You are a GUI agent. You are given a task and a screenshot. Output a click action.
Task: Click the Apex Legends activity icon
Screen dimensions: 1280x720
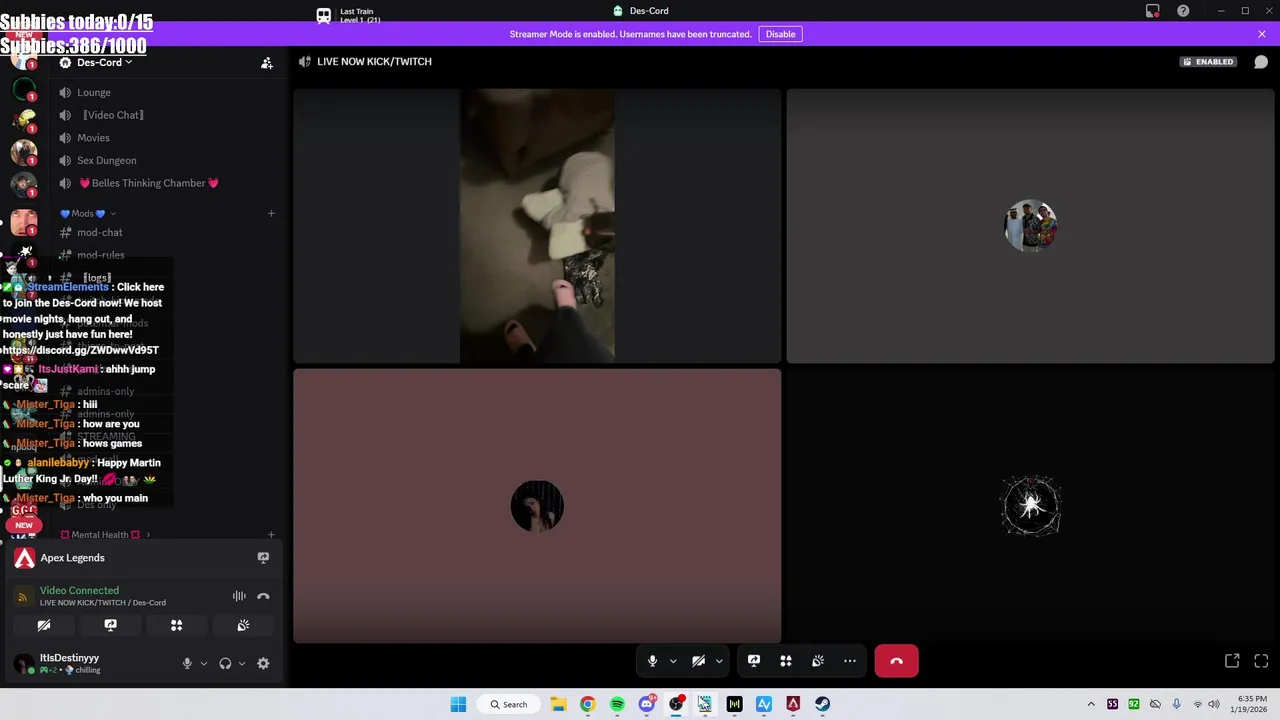pos(24,558)
